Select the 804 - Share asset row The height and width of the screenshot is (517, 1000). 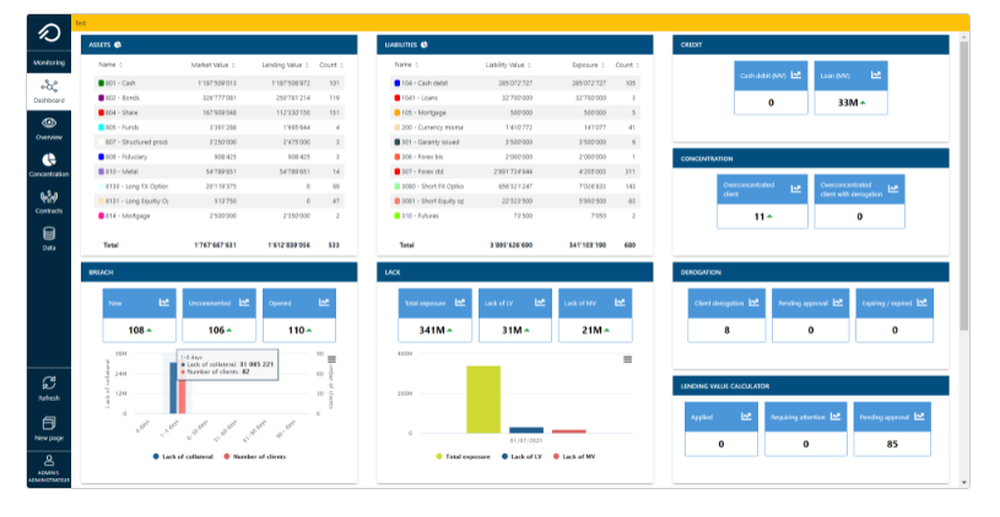point(219,112)
